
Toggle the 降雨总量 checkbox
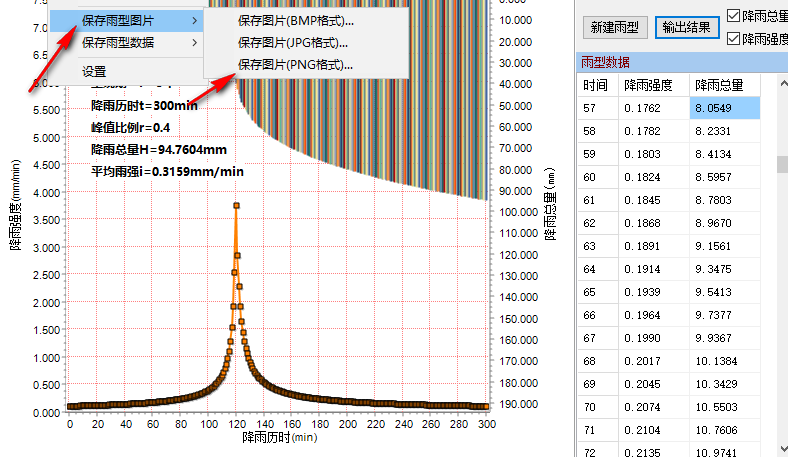(734, 15)
